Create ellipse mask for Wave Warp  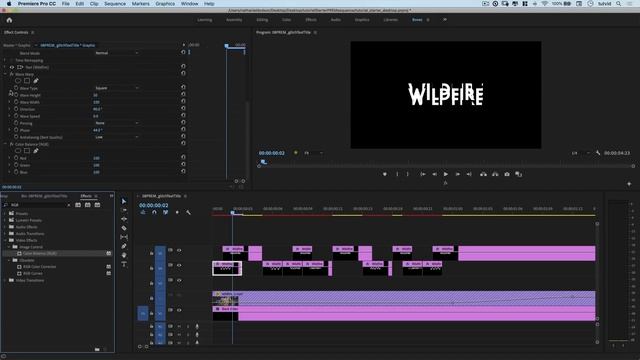[18, 81]
